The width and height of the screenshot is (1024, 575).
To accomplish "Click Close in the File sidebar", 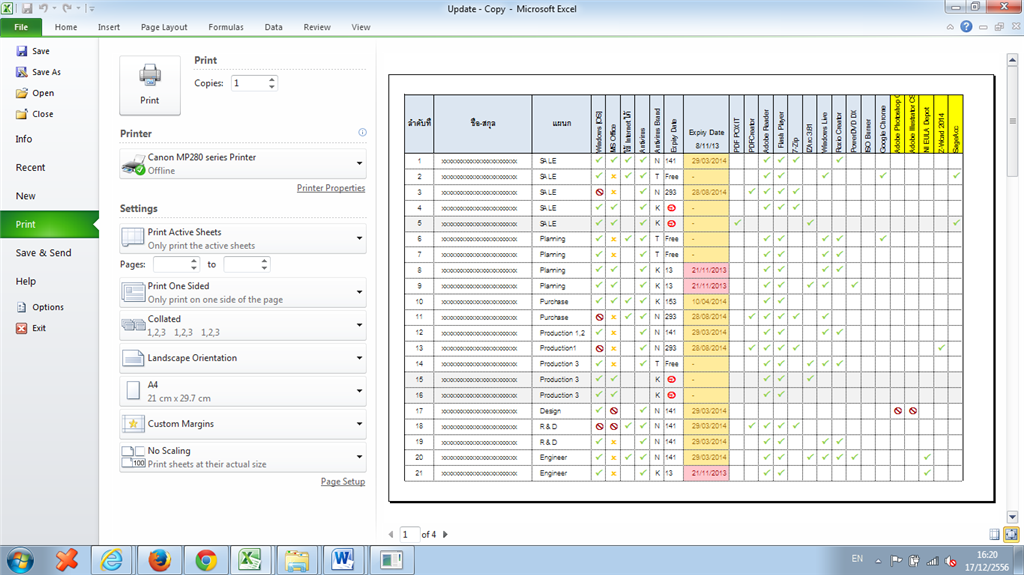I will pos(35,114).
